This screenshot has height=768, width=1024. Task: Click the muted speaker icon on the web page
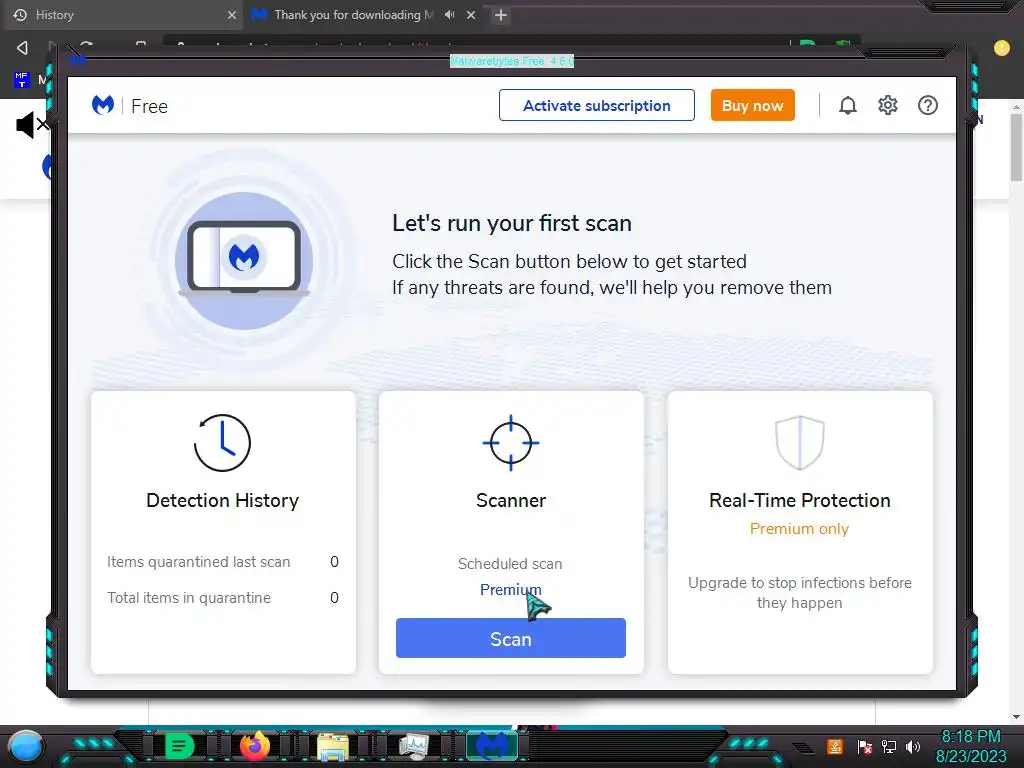[x=31, y=124]
